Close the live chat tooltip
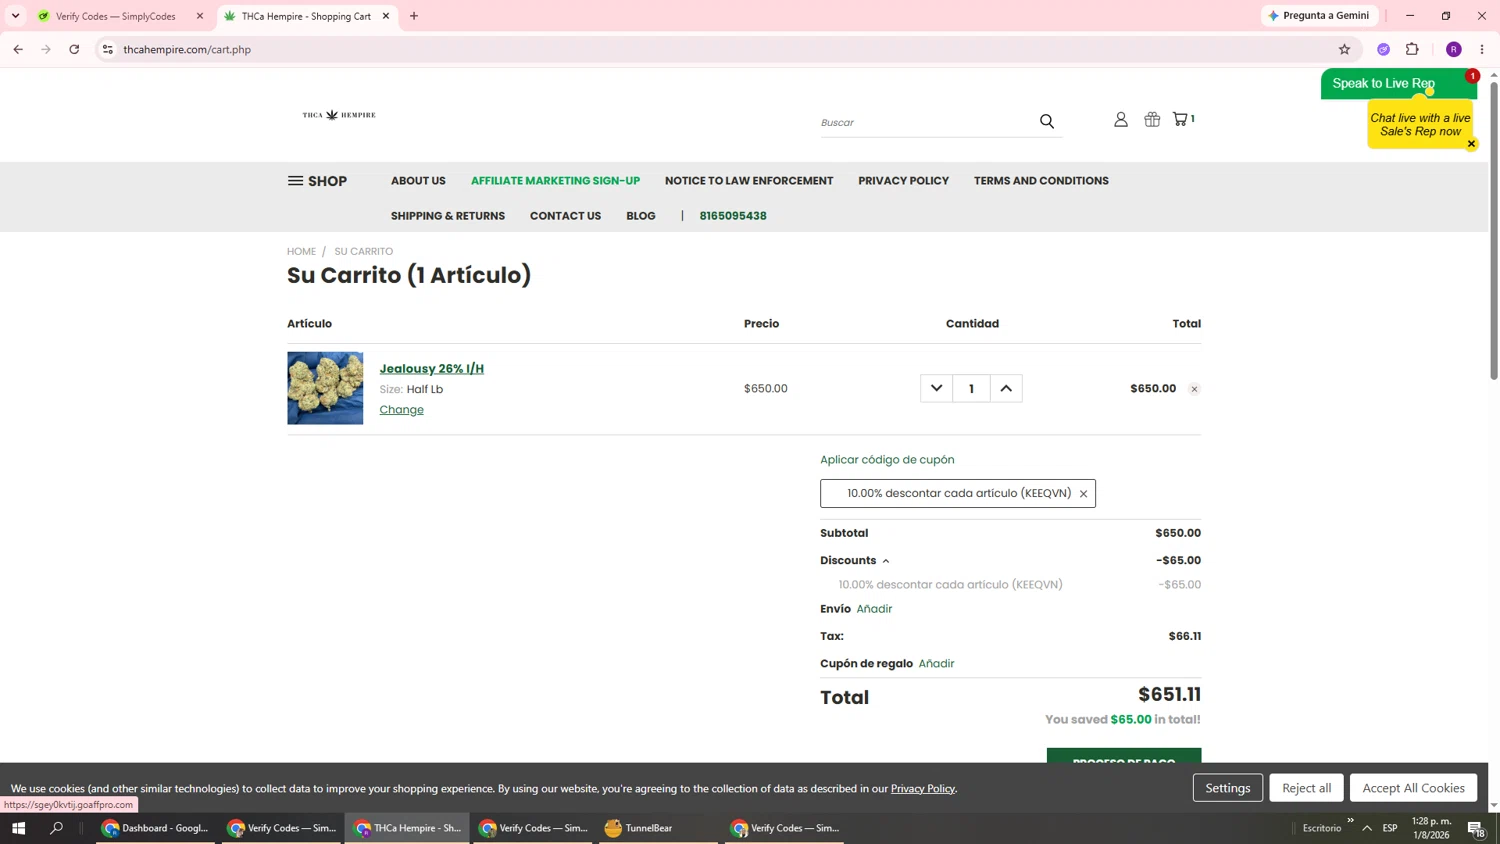The height and width of the screenshot is (844, 1500). tap(1471, 144)
